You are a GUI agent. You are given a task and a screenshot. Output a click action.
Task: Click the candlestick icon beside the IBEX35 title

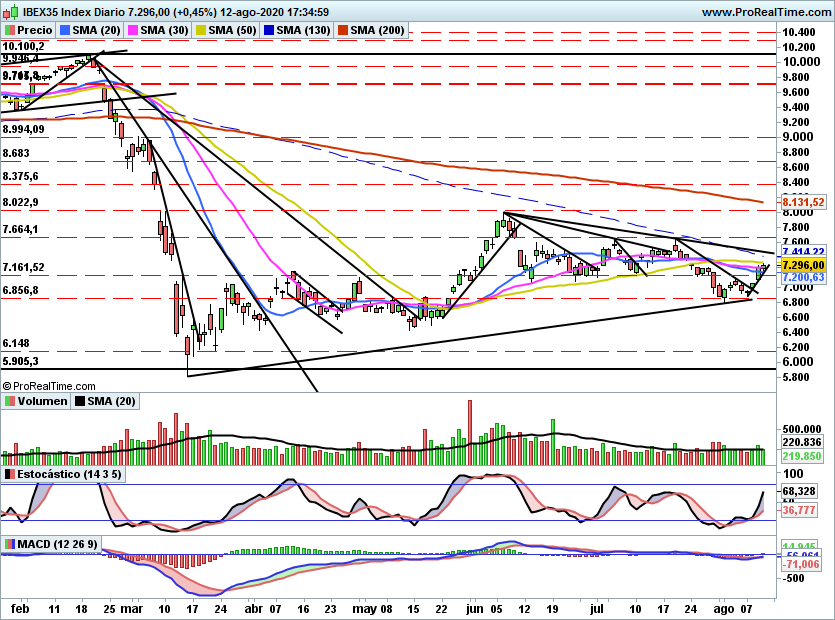(10, 12)
